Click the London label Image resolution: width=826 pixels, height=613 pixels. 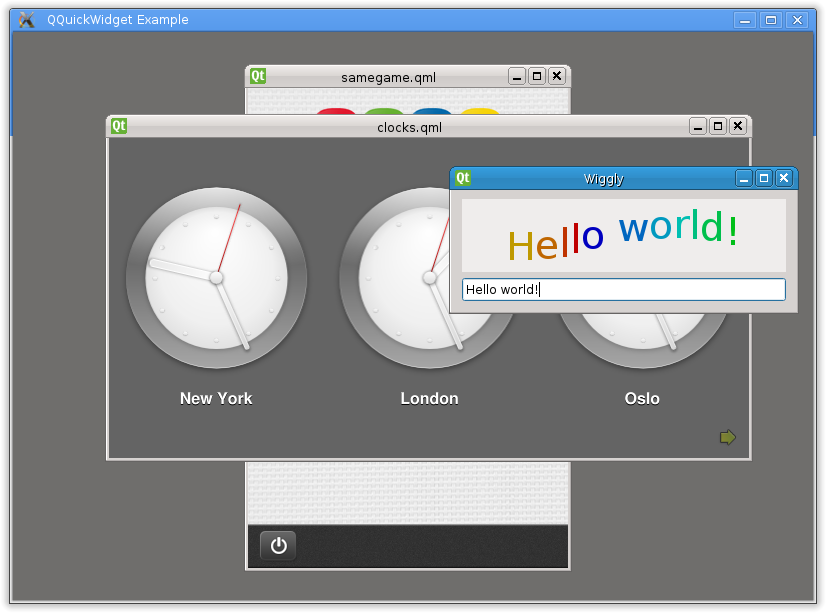pos(429,399)
